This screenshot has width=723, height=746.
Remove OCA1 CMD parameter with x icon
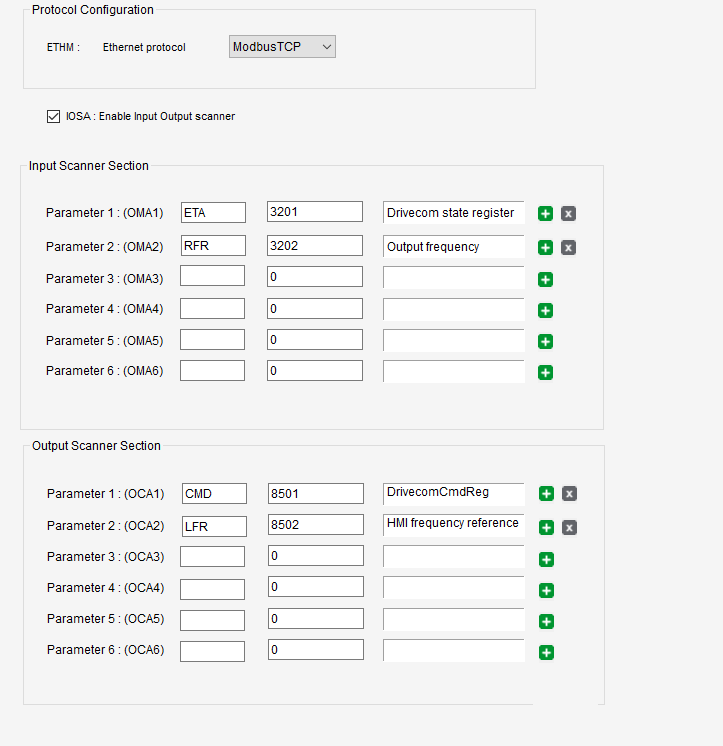tap(568, 493)
